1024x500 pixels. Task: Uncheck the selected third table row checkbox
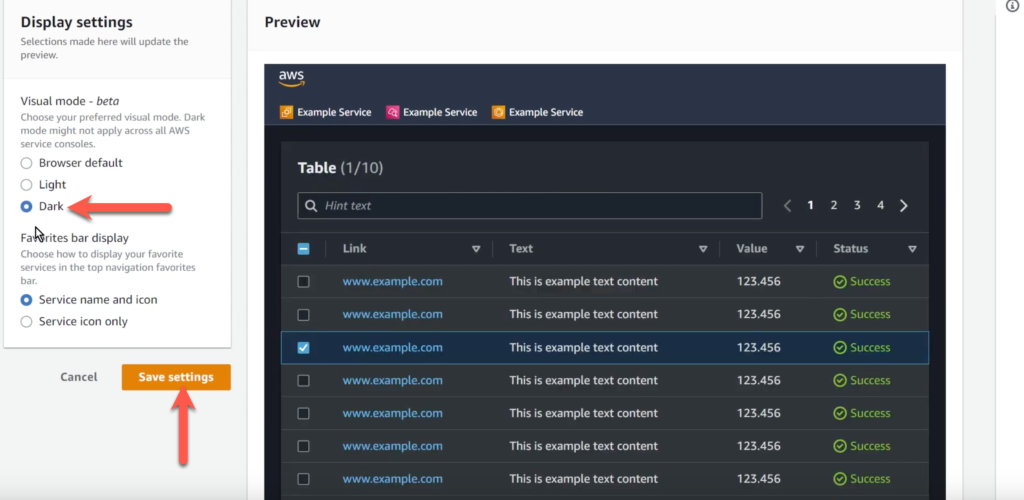pyautogui.click(x=304, y=348)
